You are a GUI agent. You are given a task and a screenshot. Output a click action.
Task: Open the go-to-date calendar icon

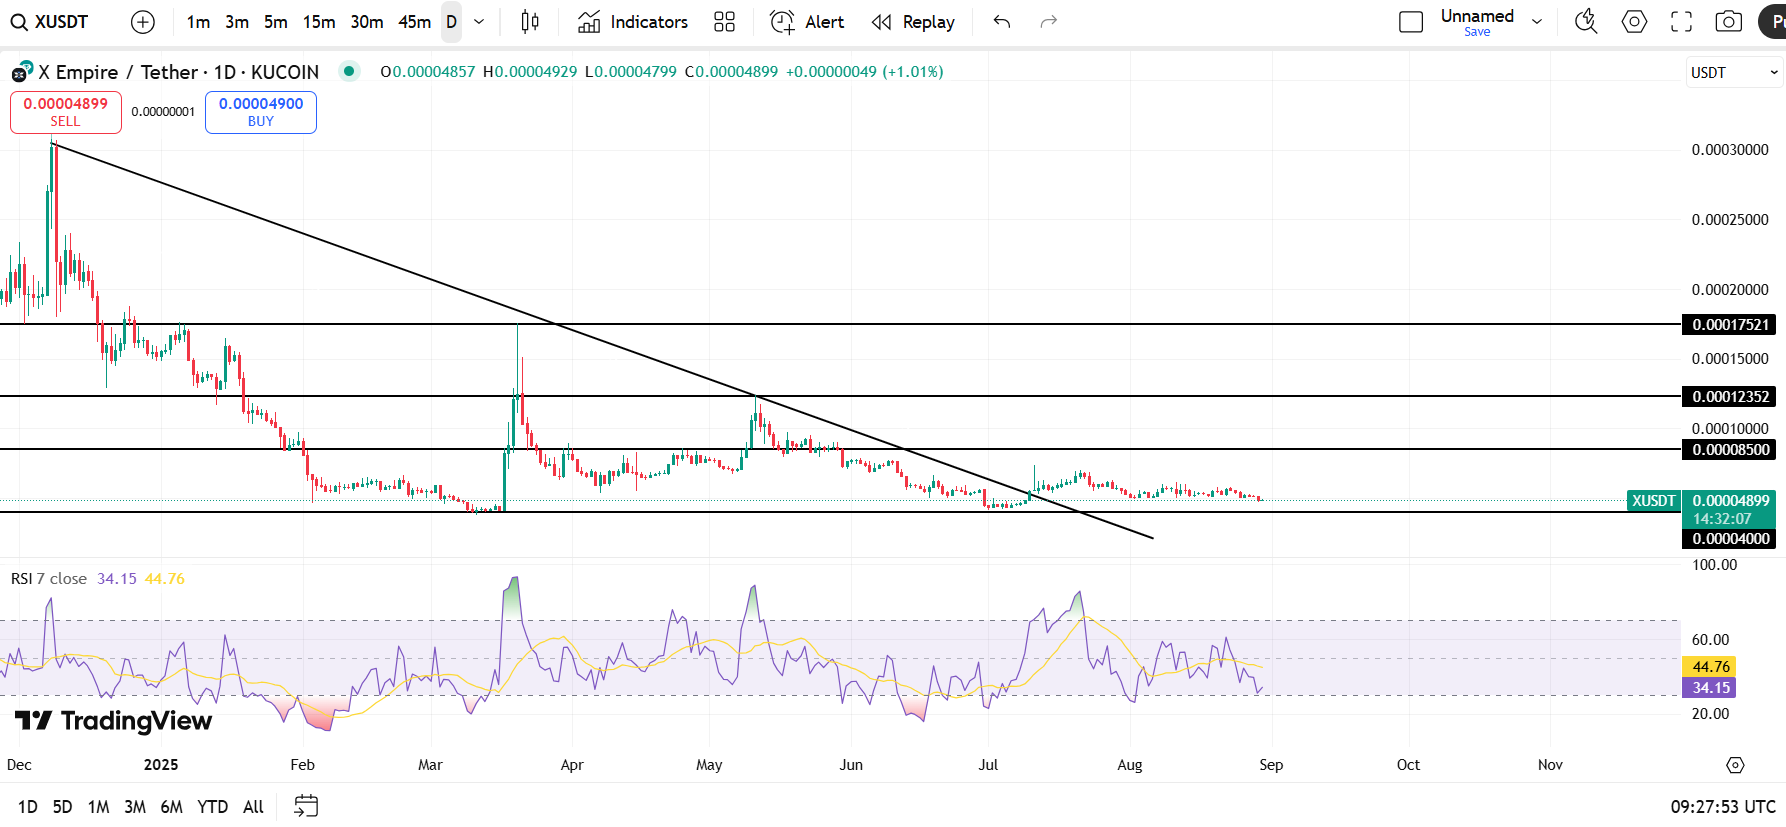(306, 806)
